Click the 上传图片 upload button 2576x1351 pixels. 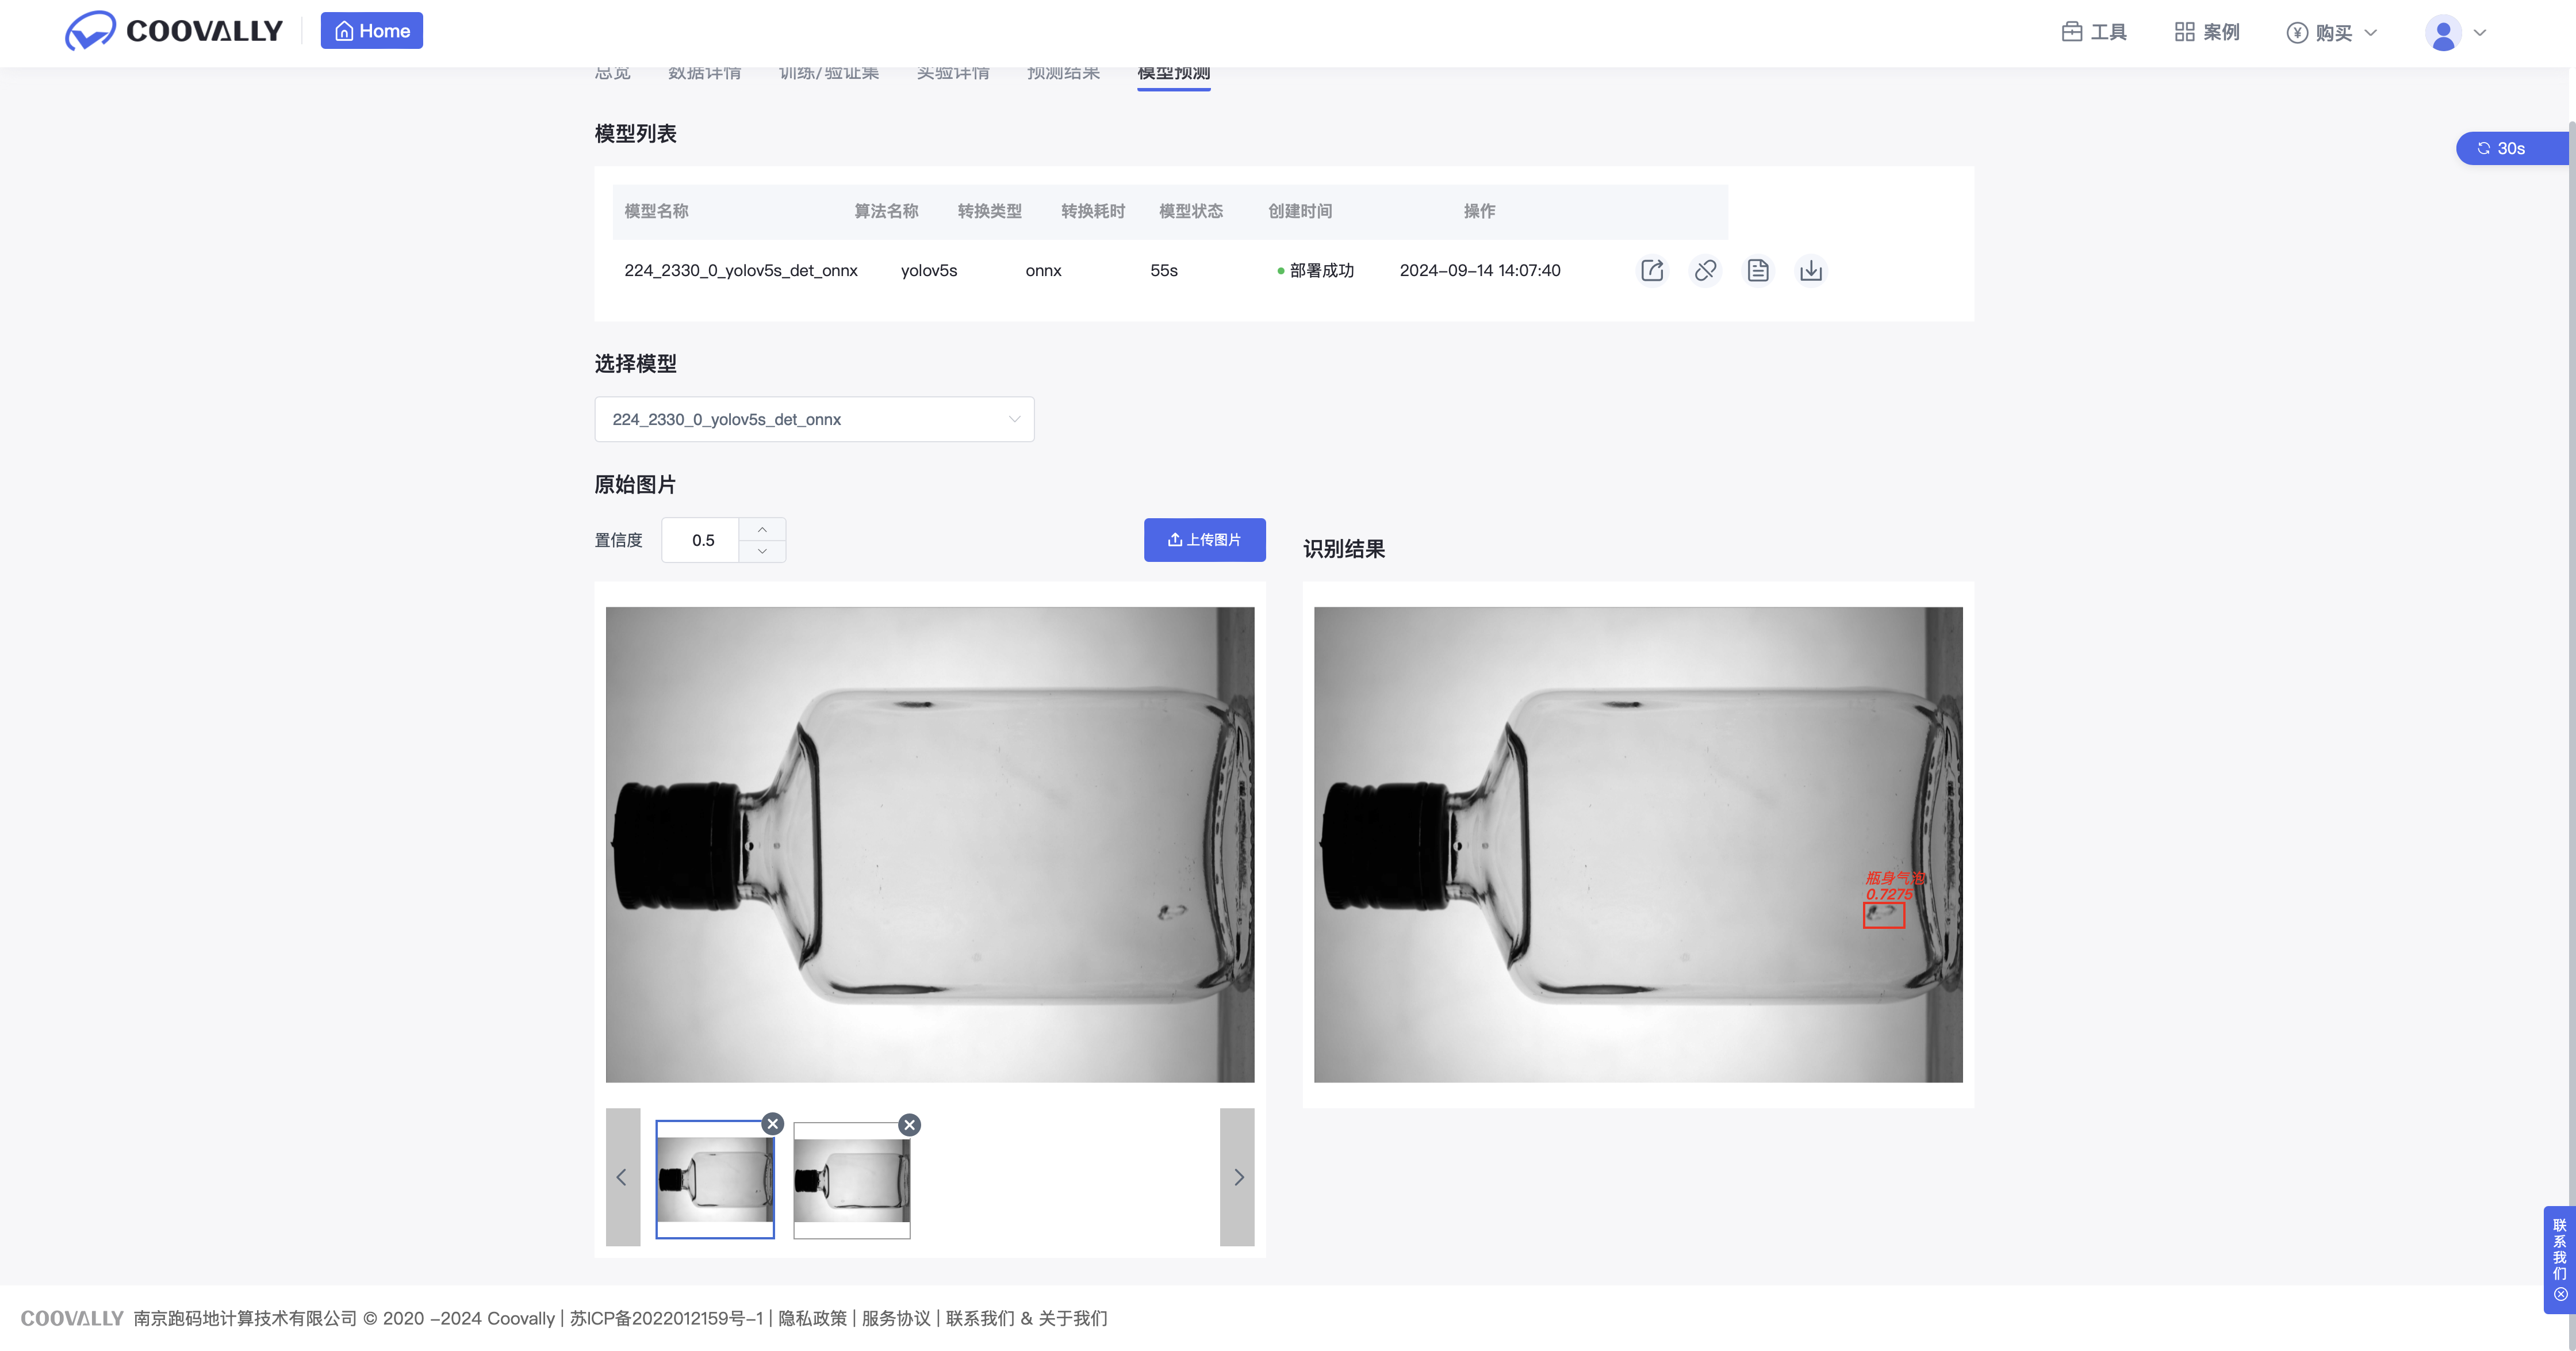pyautogui.click(x=1204, y=540)
